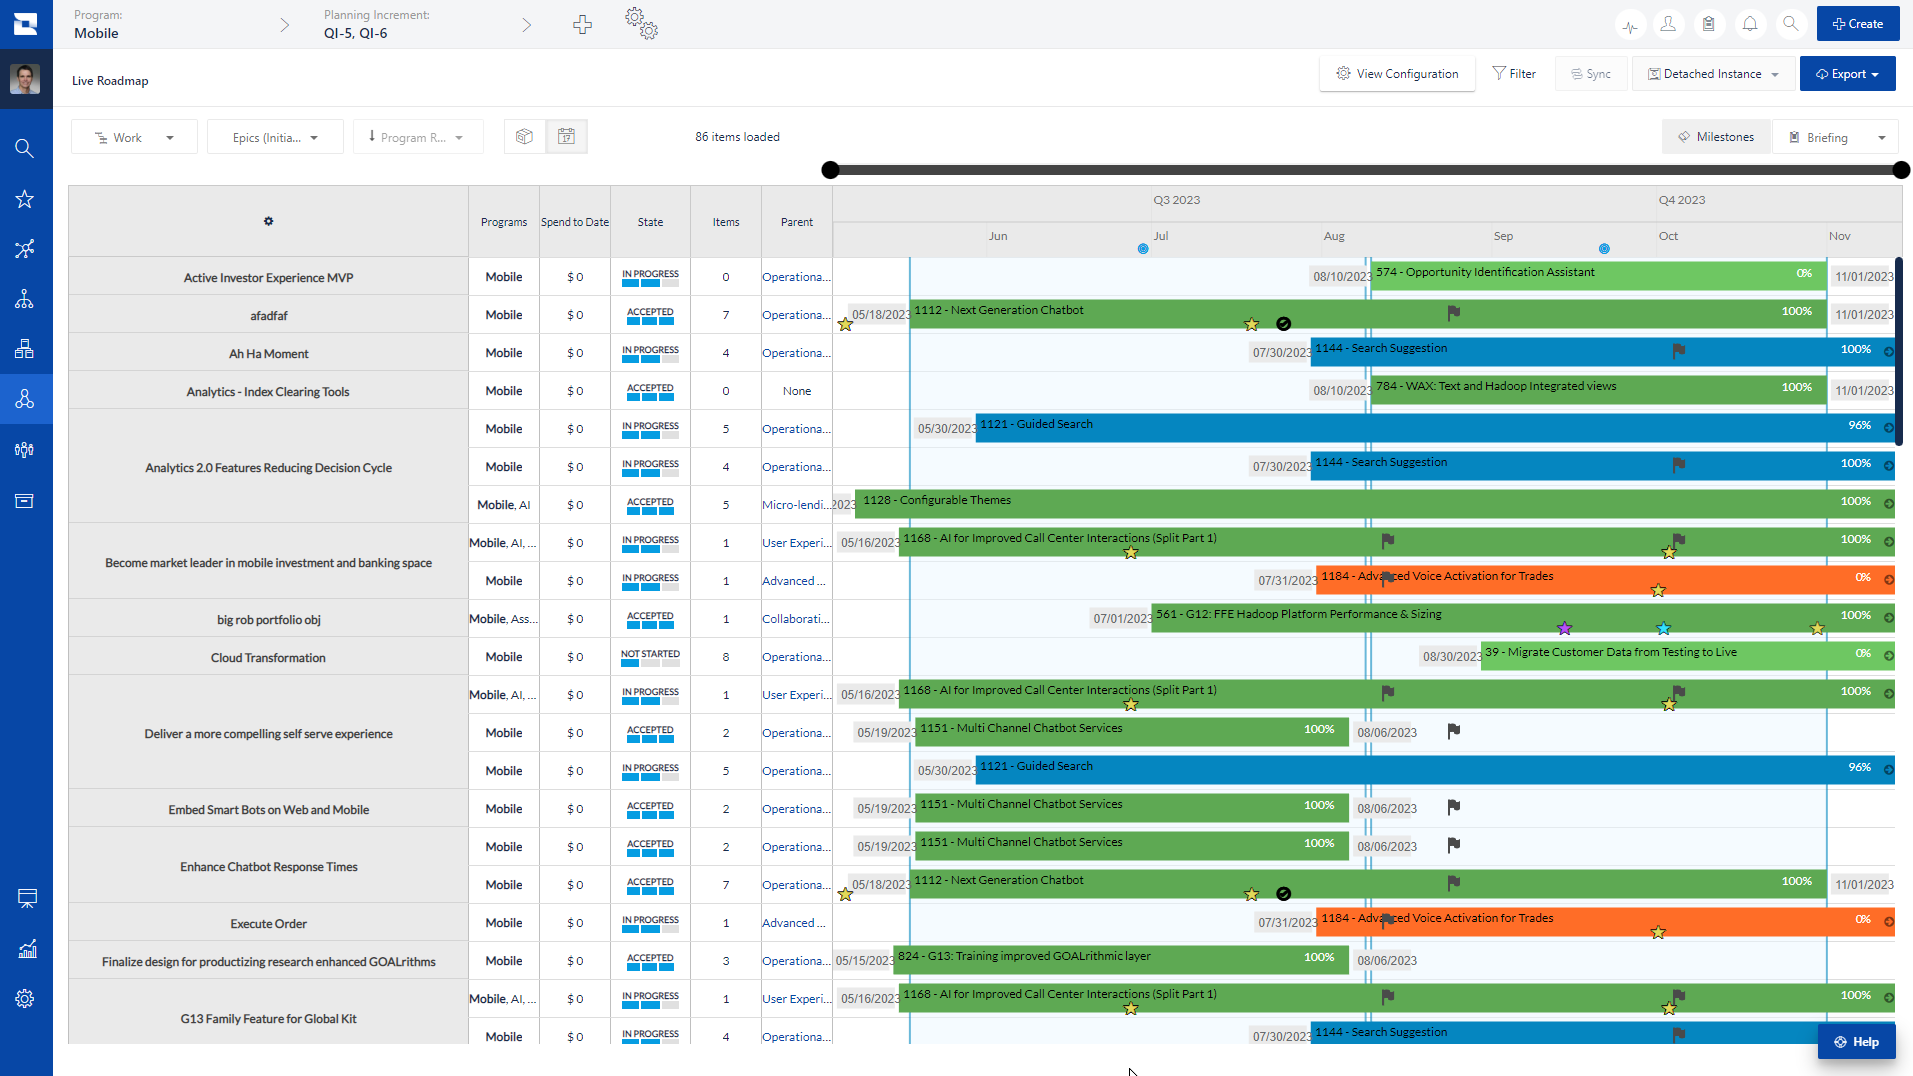Open the Program R sorting dropdown
Screen dimensions: 1913x1076
[x=418, y=136]
